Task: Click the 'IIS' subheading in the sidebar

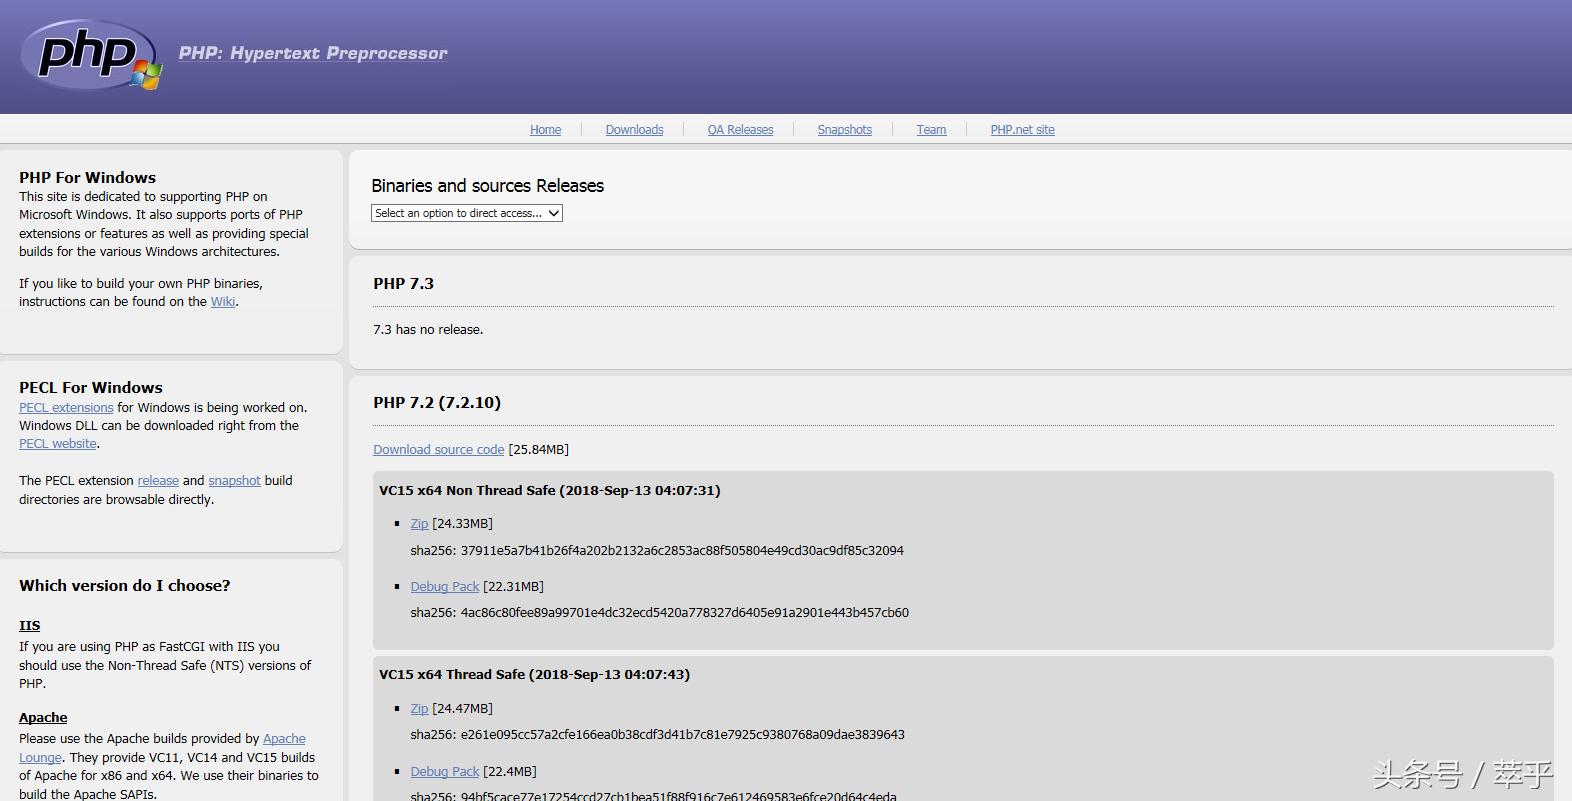Action: (30, 626)
